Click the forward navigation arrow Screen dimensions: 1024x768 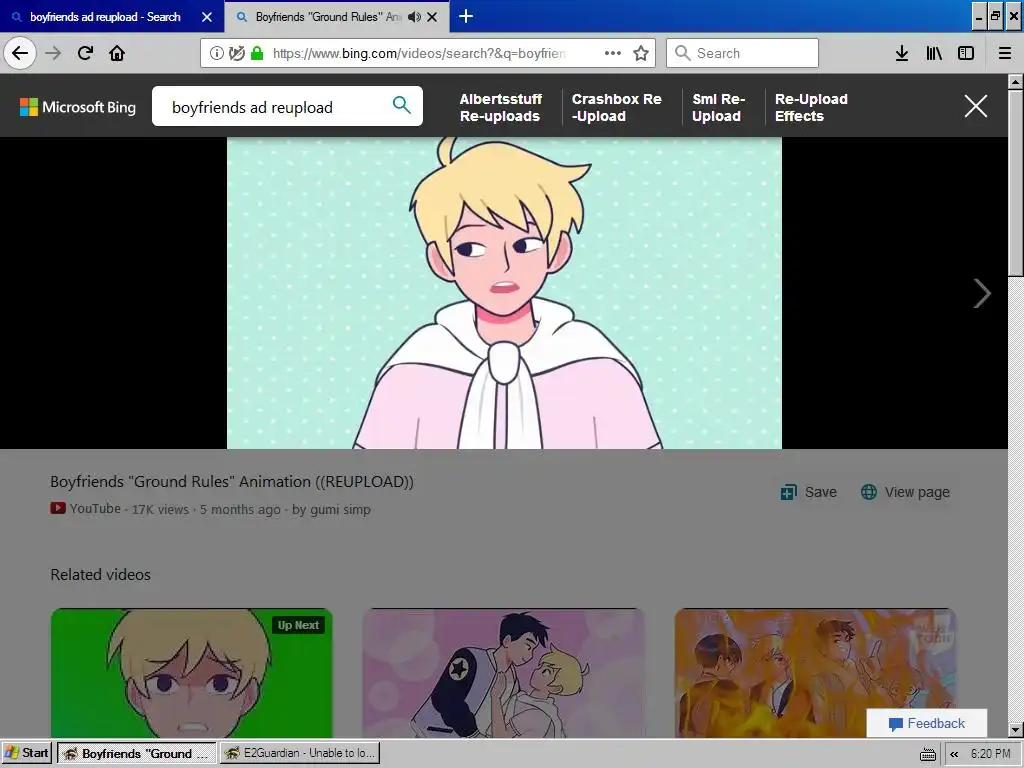click(x=53, y=53)
